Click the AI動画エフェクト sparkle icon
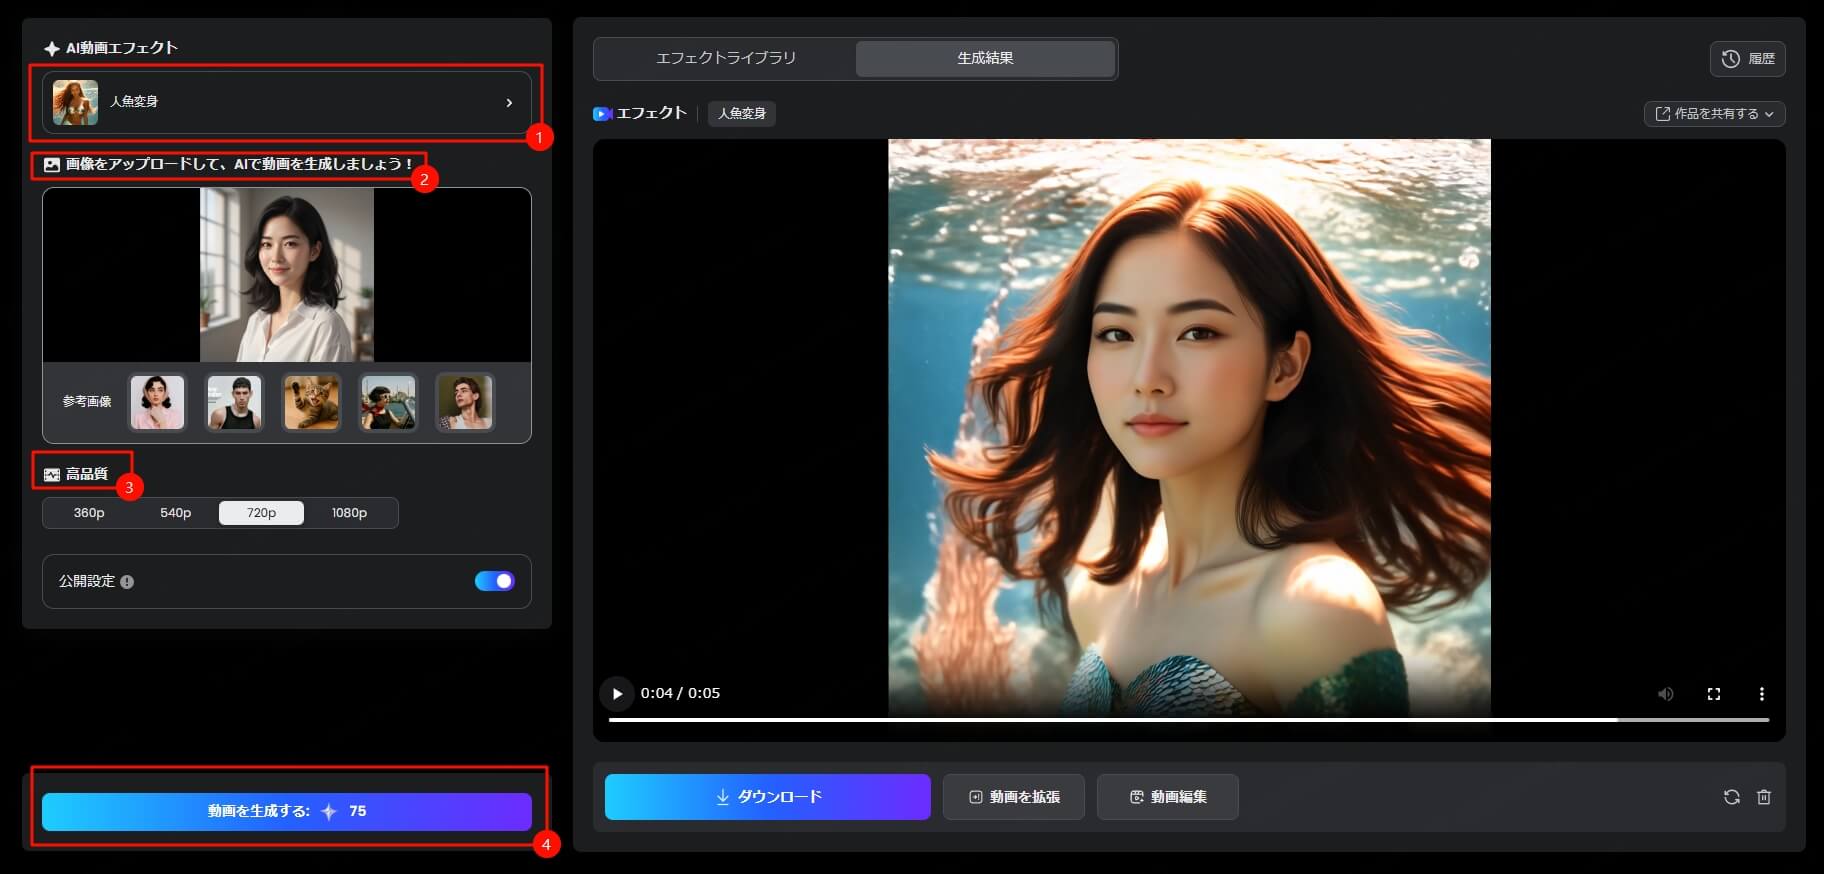The width and height of the screenshot is (1824, 874). coord(52,48)
